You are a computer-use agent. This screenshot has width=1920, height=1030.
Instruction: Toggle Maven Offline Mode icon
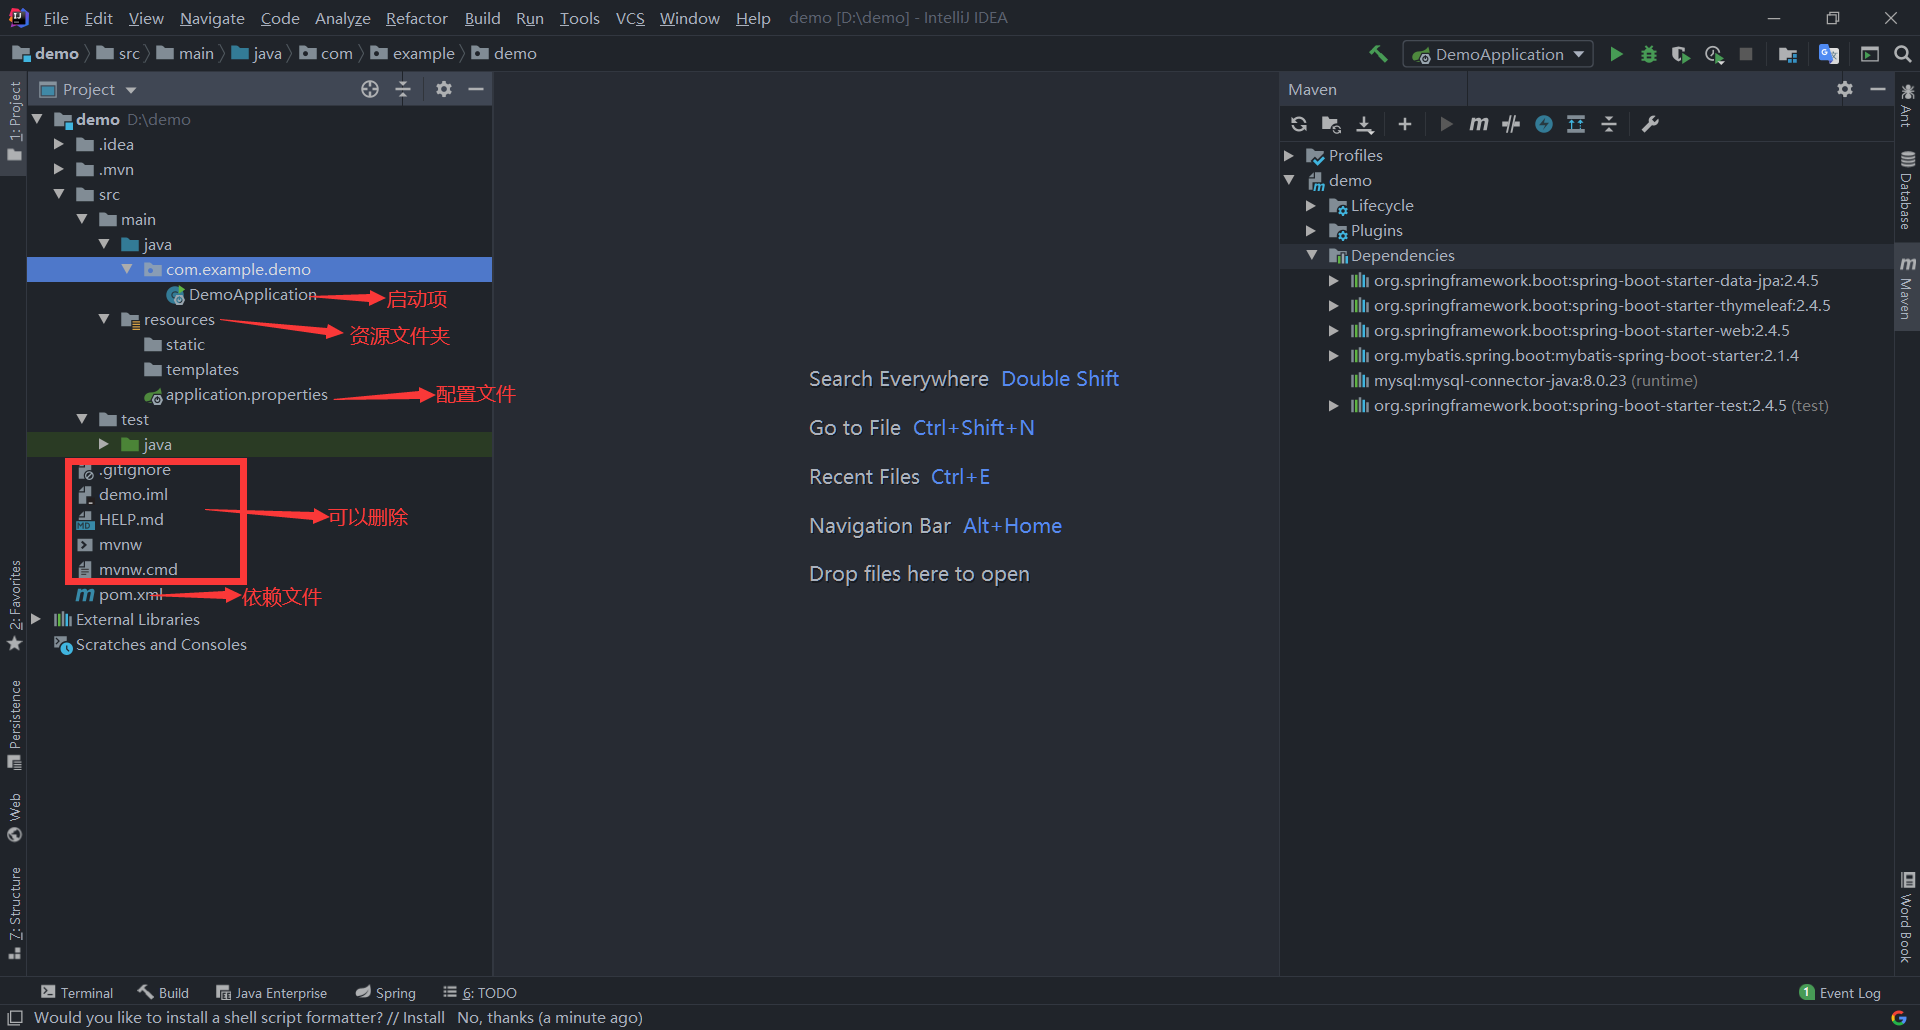[x=1511, y=124]
